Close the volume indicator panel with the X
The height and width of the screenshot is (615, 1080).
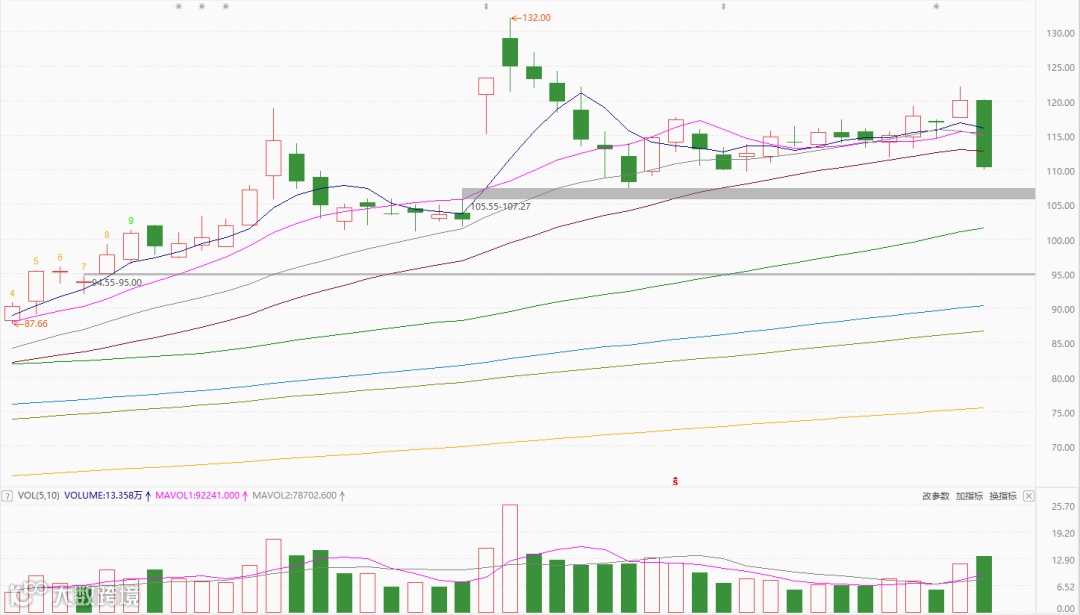[1028, 496]
